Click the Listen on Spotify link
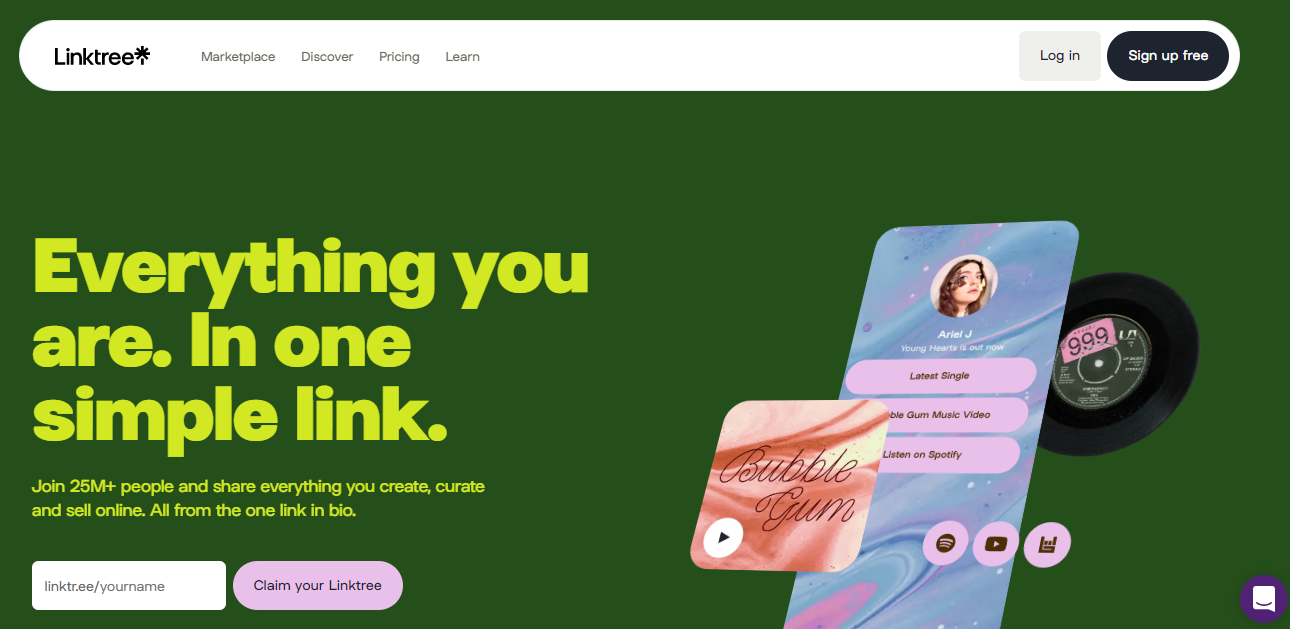 tap(944, 454)
